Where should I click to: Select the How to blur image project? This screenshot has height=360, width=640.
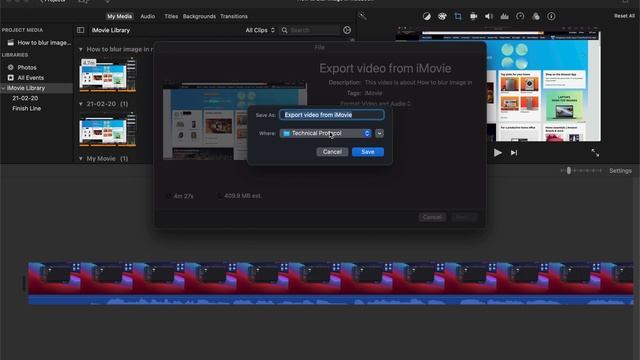(44, 42)
